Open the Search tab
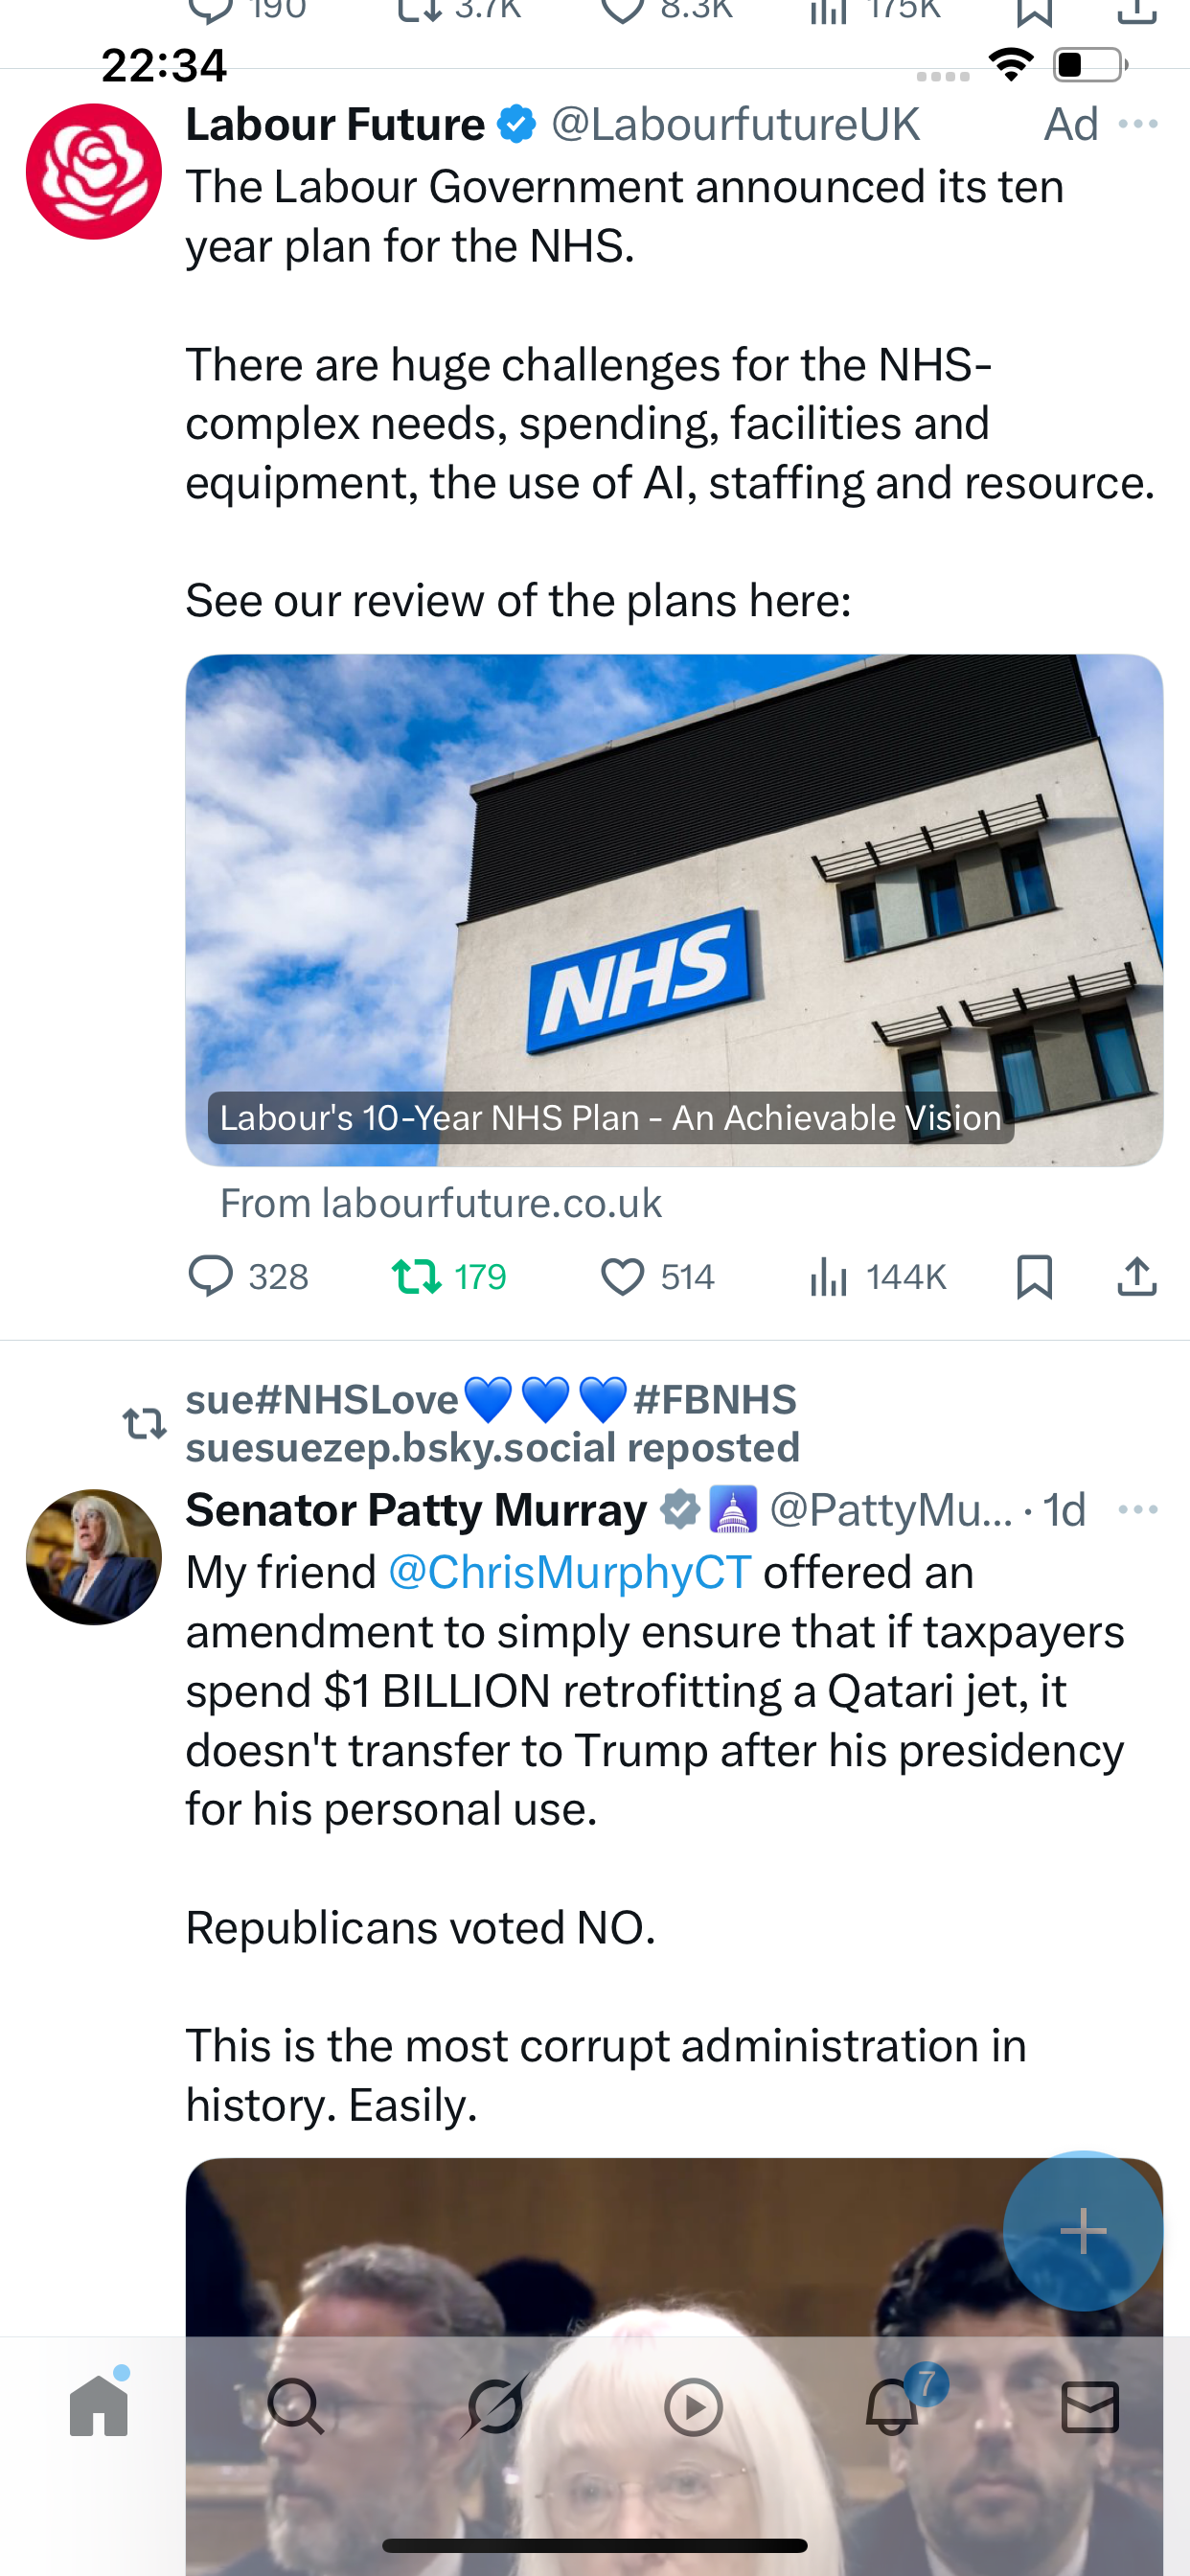 click(x=296, y=2407)
